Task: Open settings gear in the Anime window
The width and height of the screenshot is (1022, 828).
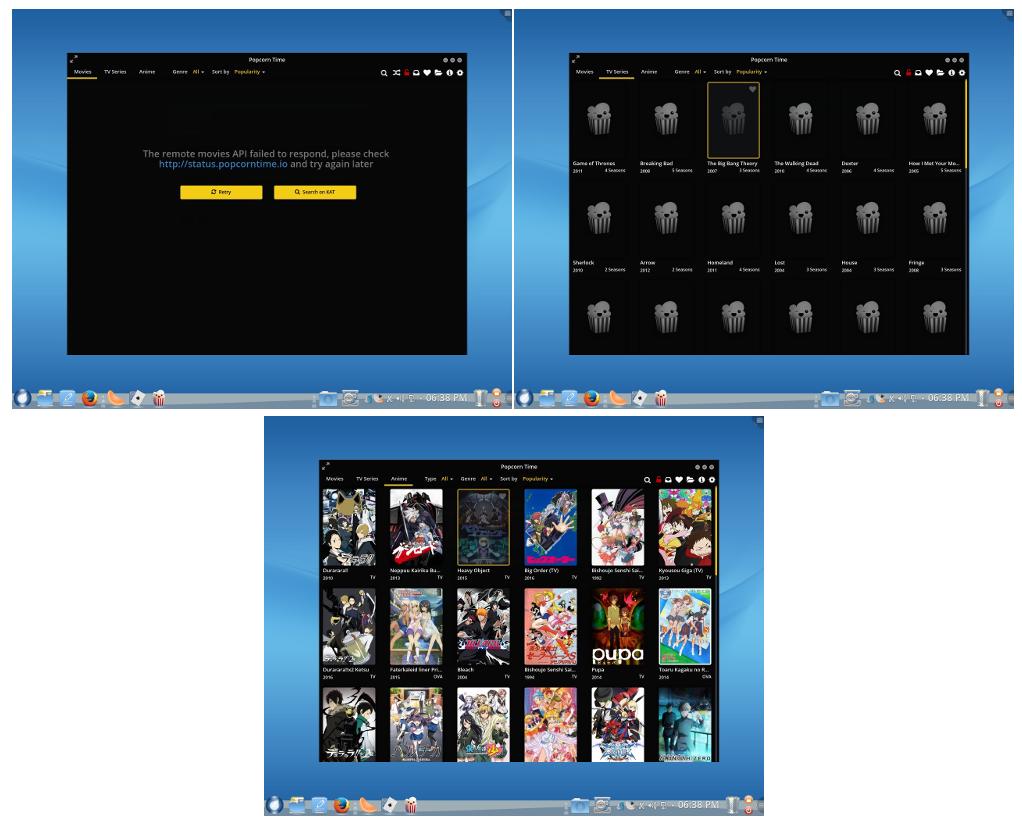Action: [x=712, y=480]
